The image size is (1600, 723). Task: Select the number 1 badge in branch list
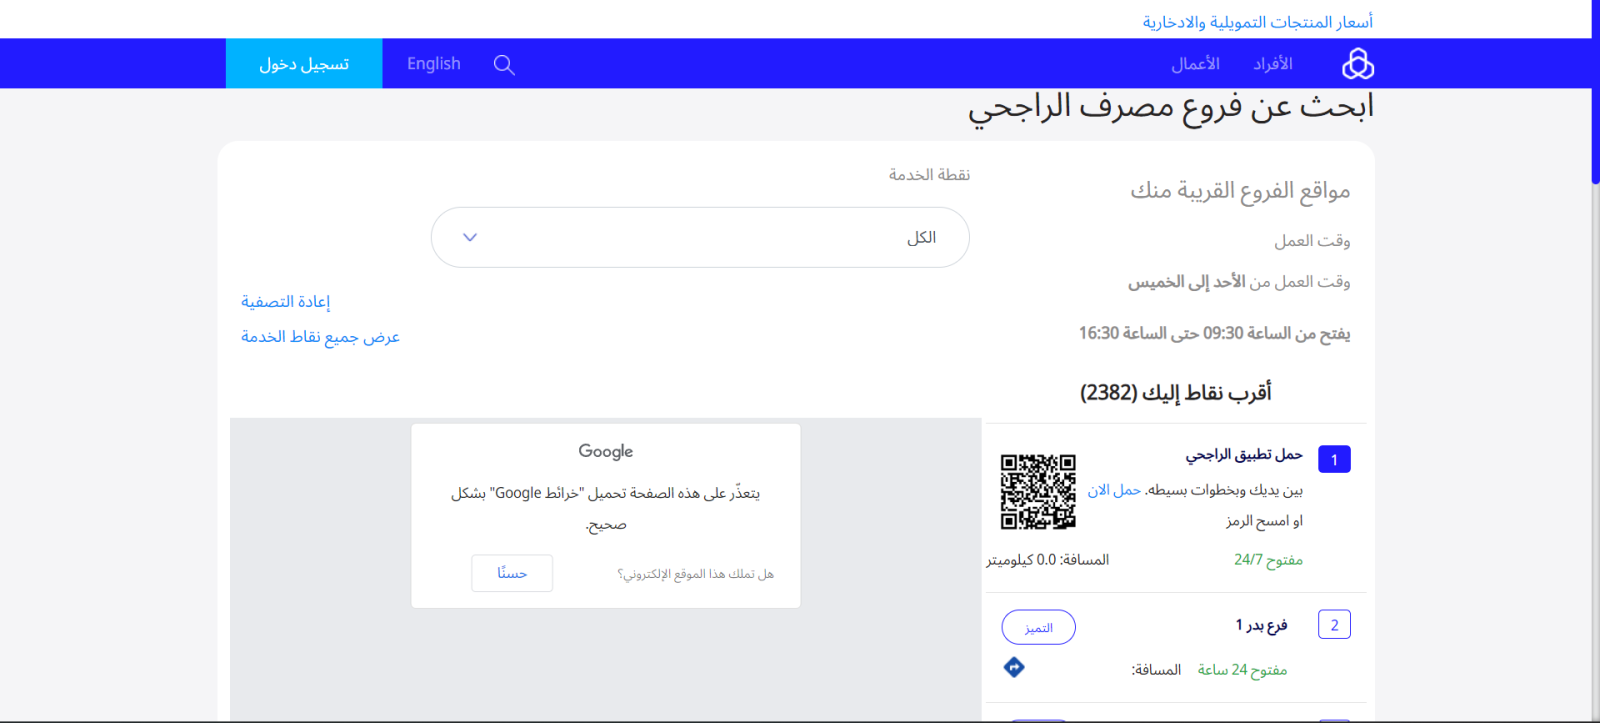[x=1334, y=459]
